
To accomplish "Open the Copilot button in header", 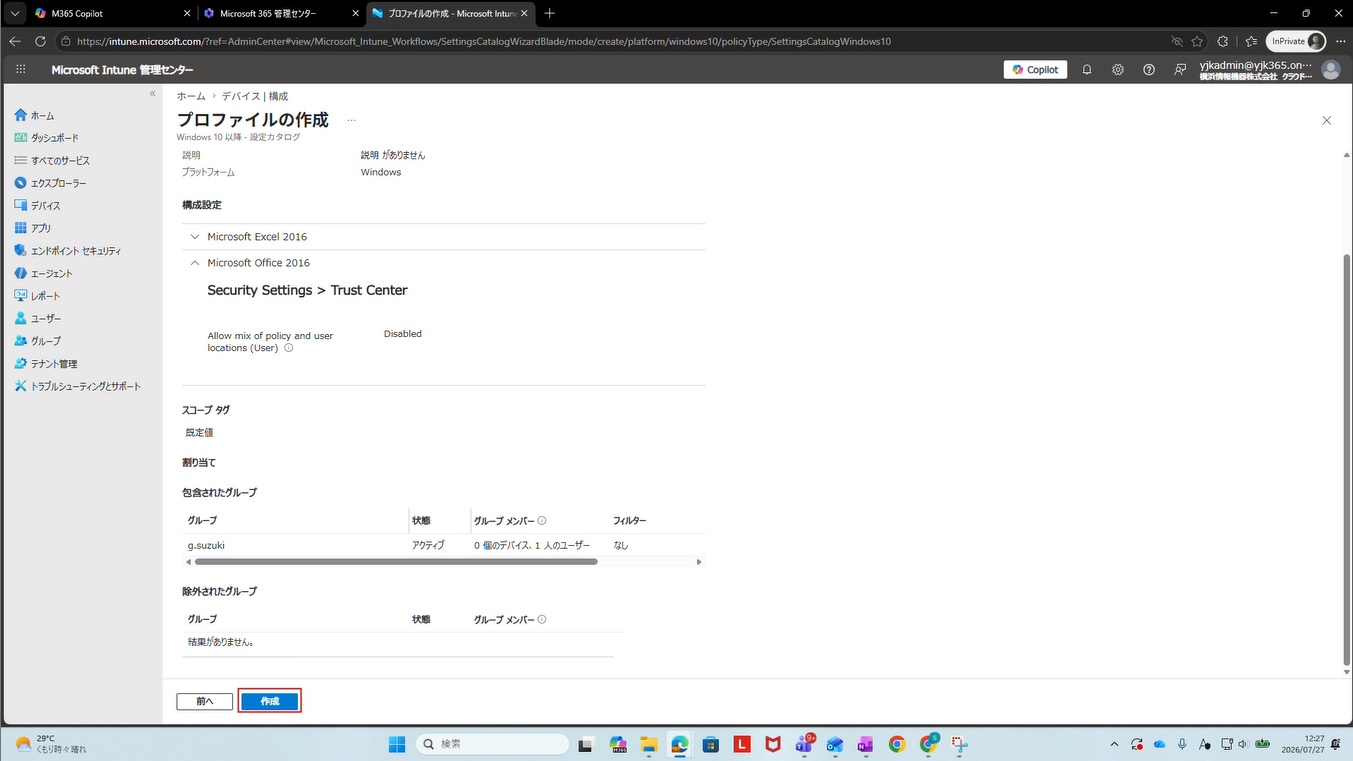I will [1035, 70].
